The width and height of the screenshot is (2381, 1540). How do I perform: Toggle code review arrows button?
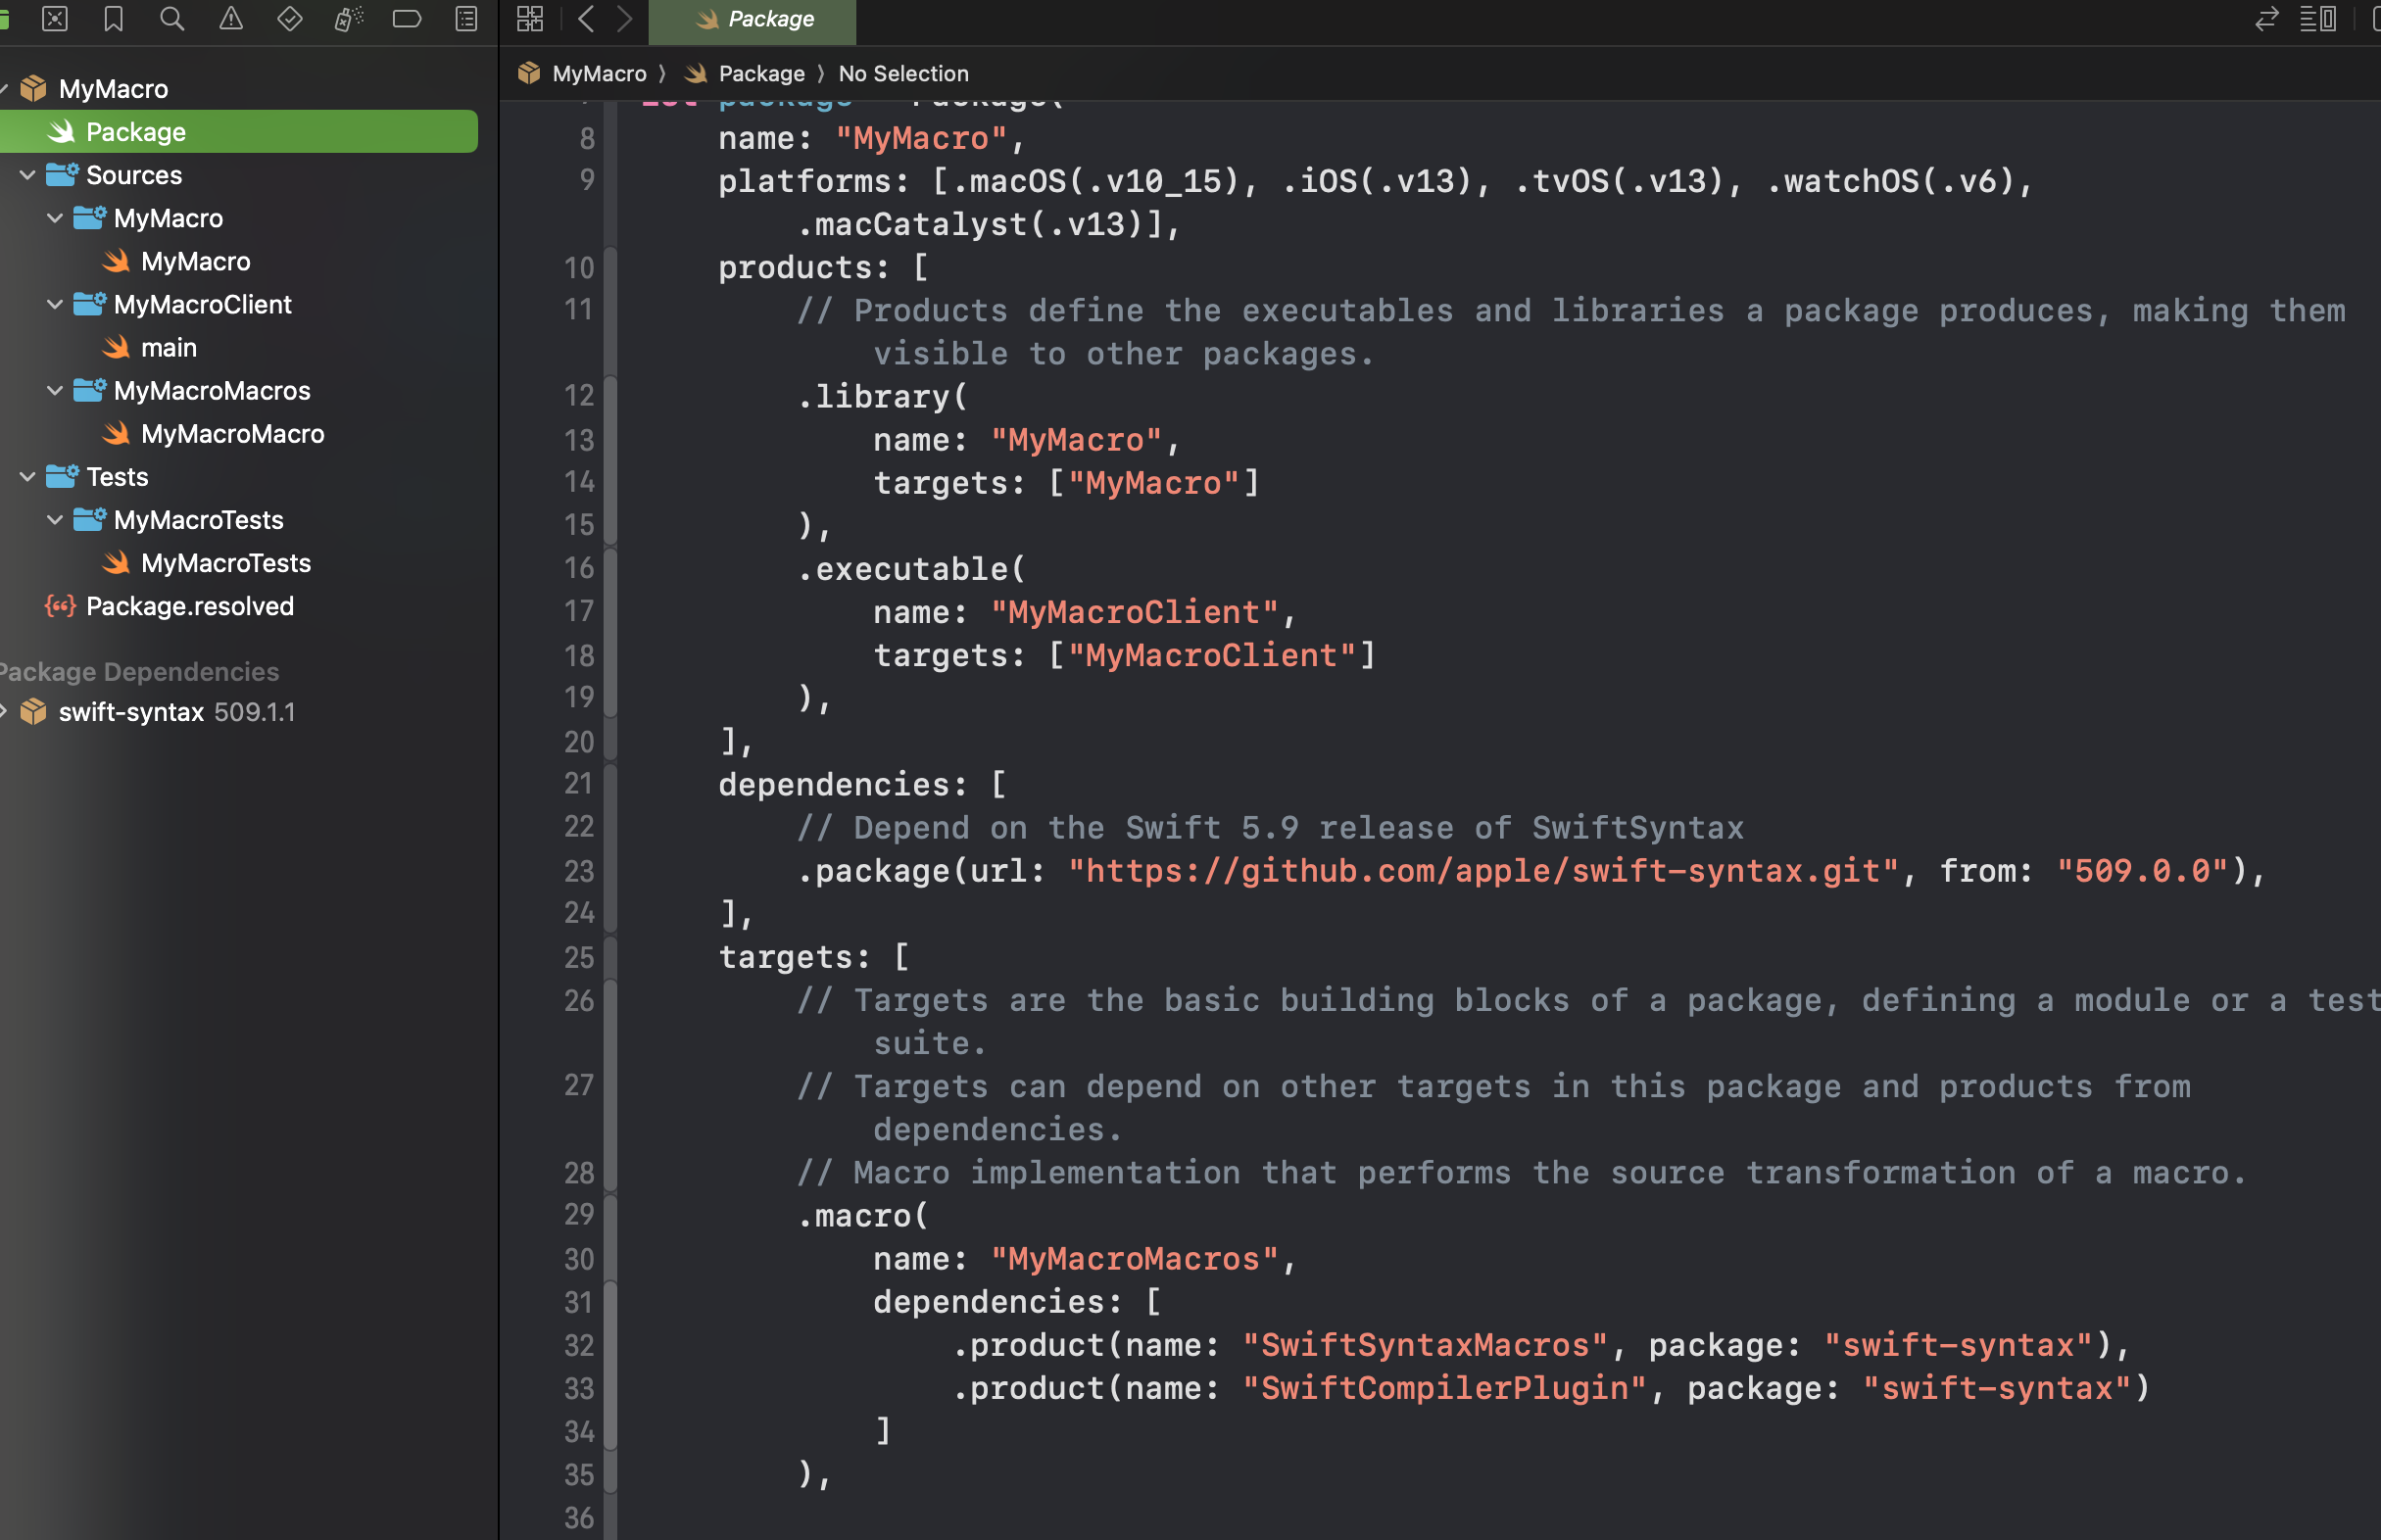point(2267,19)
